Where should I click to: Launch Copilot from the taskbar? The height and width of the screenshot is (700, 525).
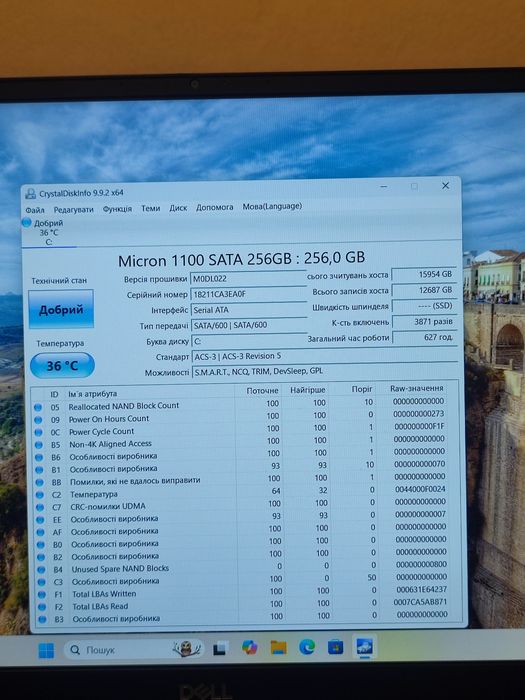click(250, 647)
